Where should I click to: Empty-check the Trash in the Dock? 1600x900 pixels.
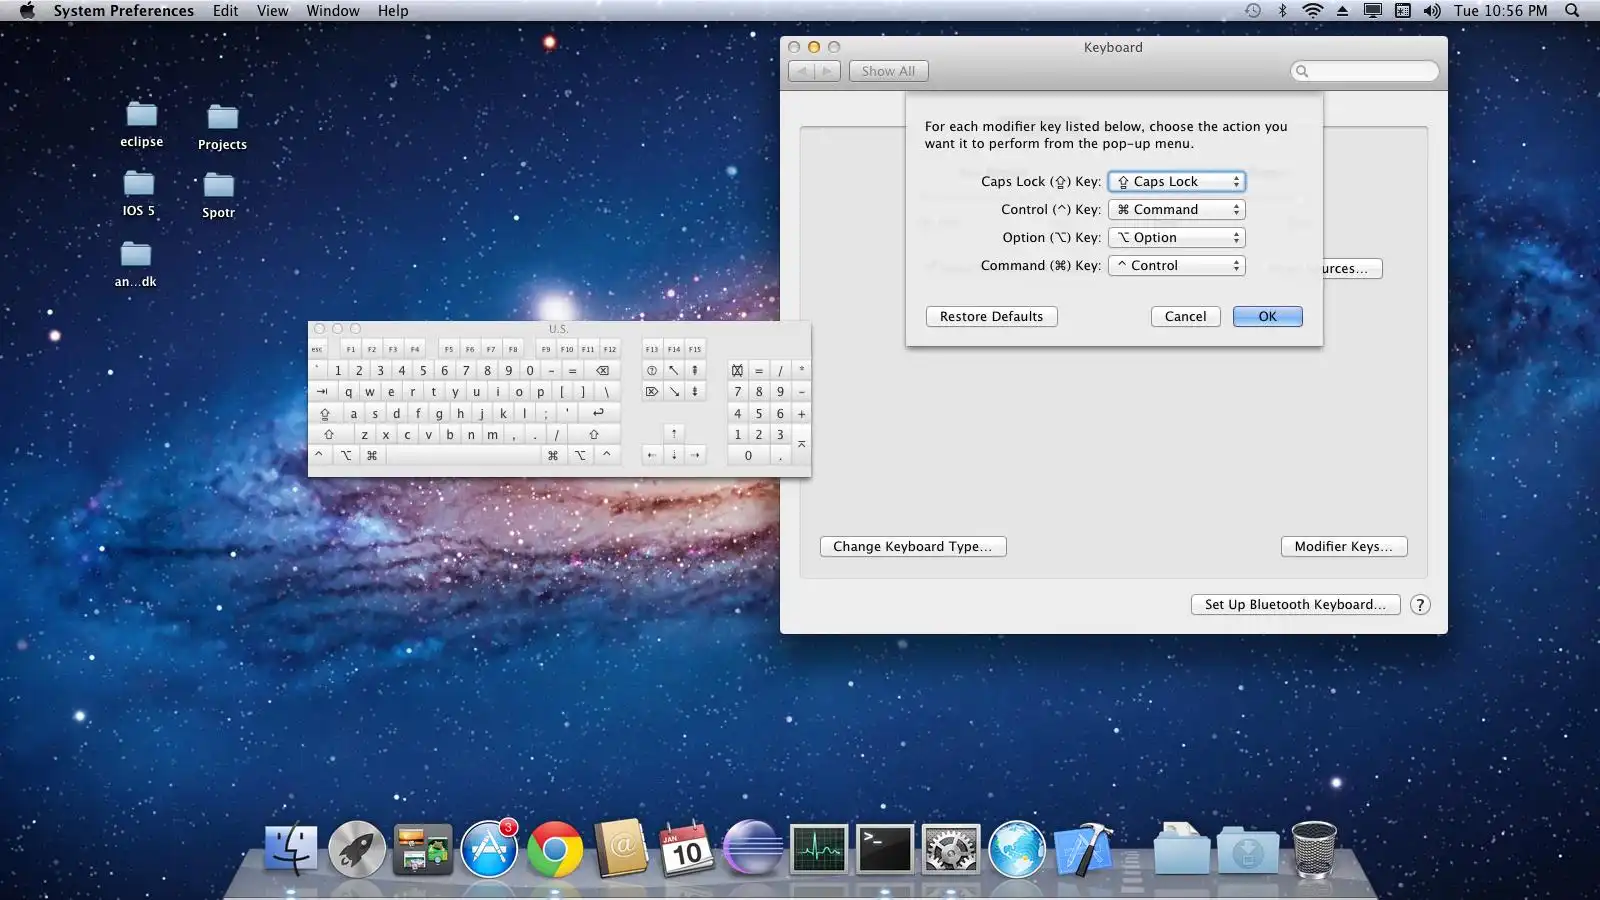click(1317, 850)
